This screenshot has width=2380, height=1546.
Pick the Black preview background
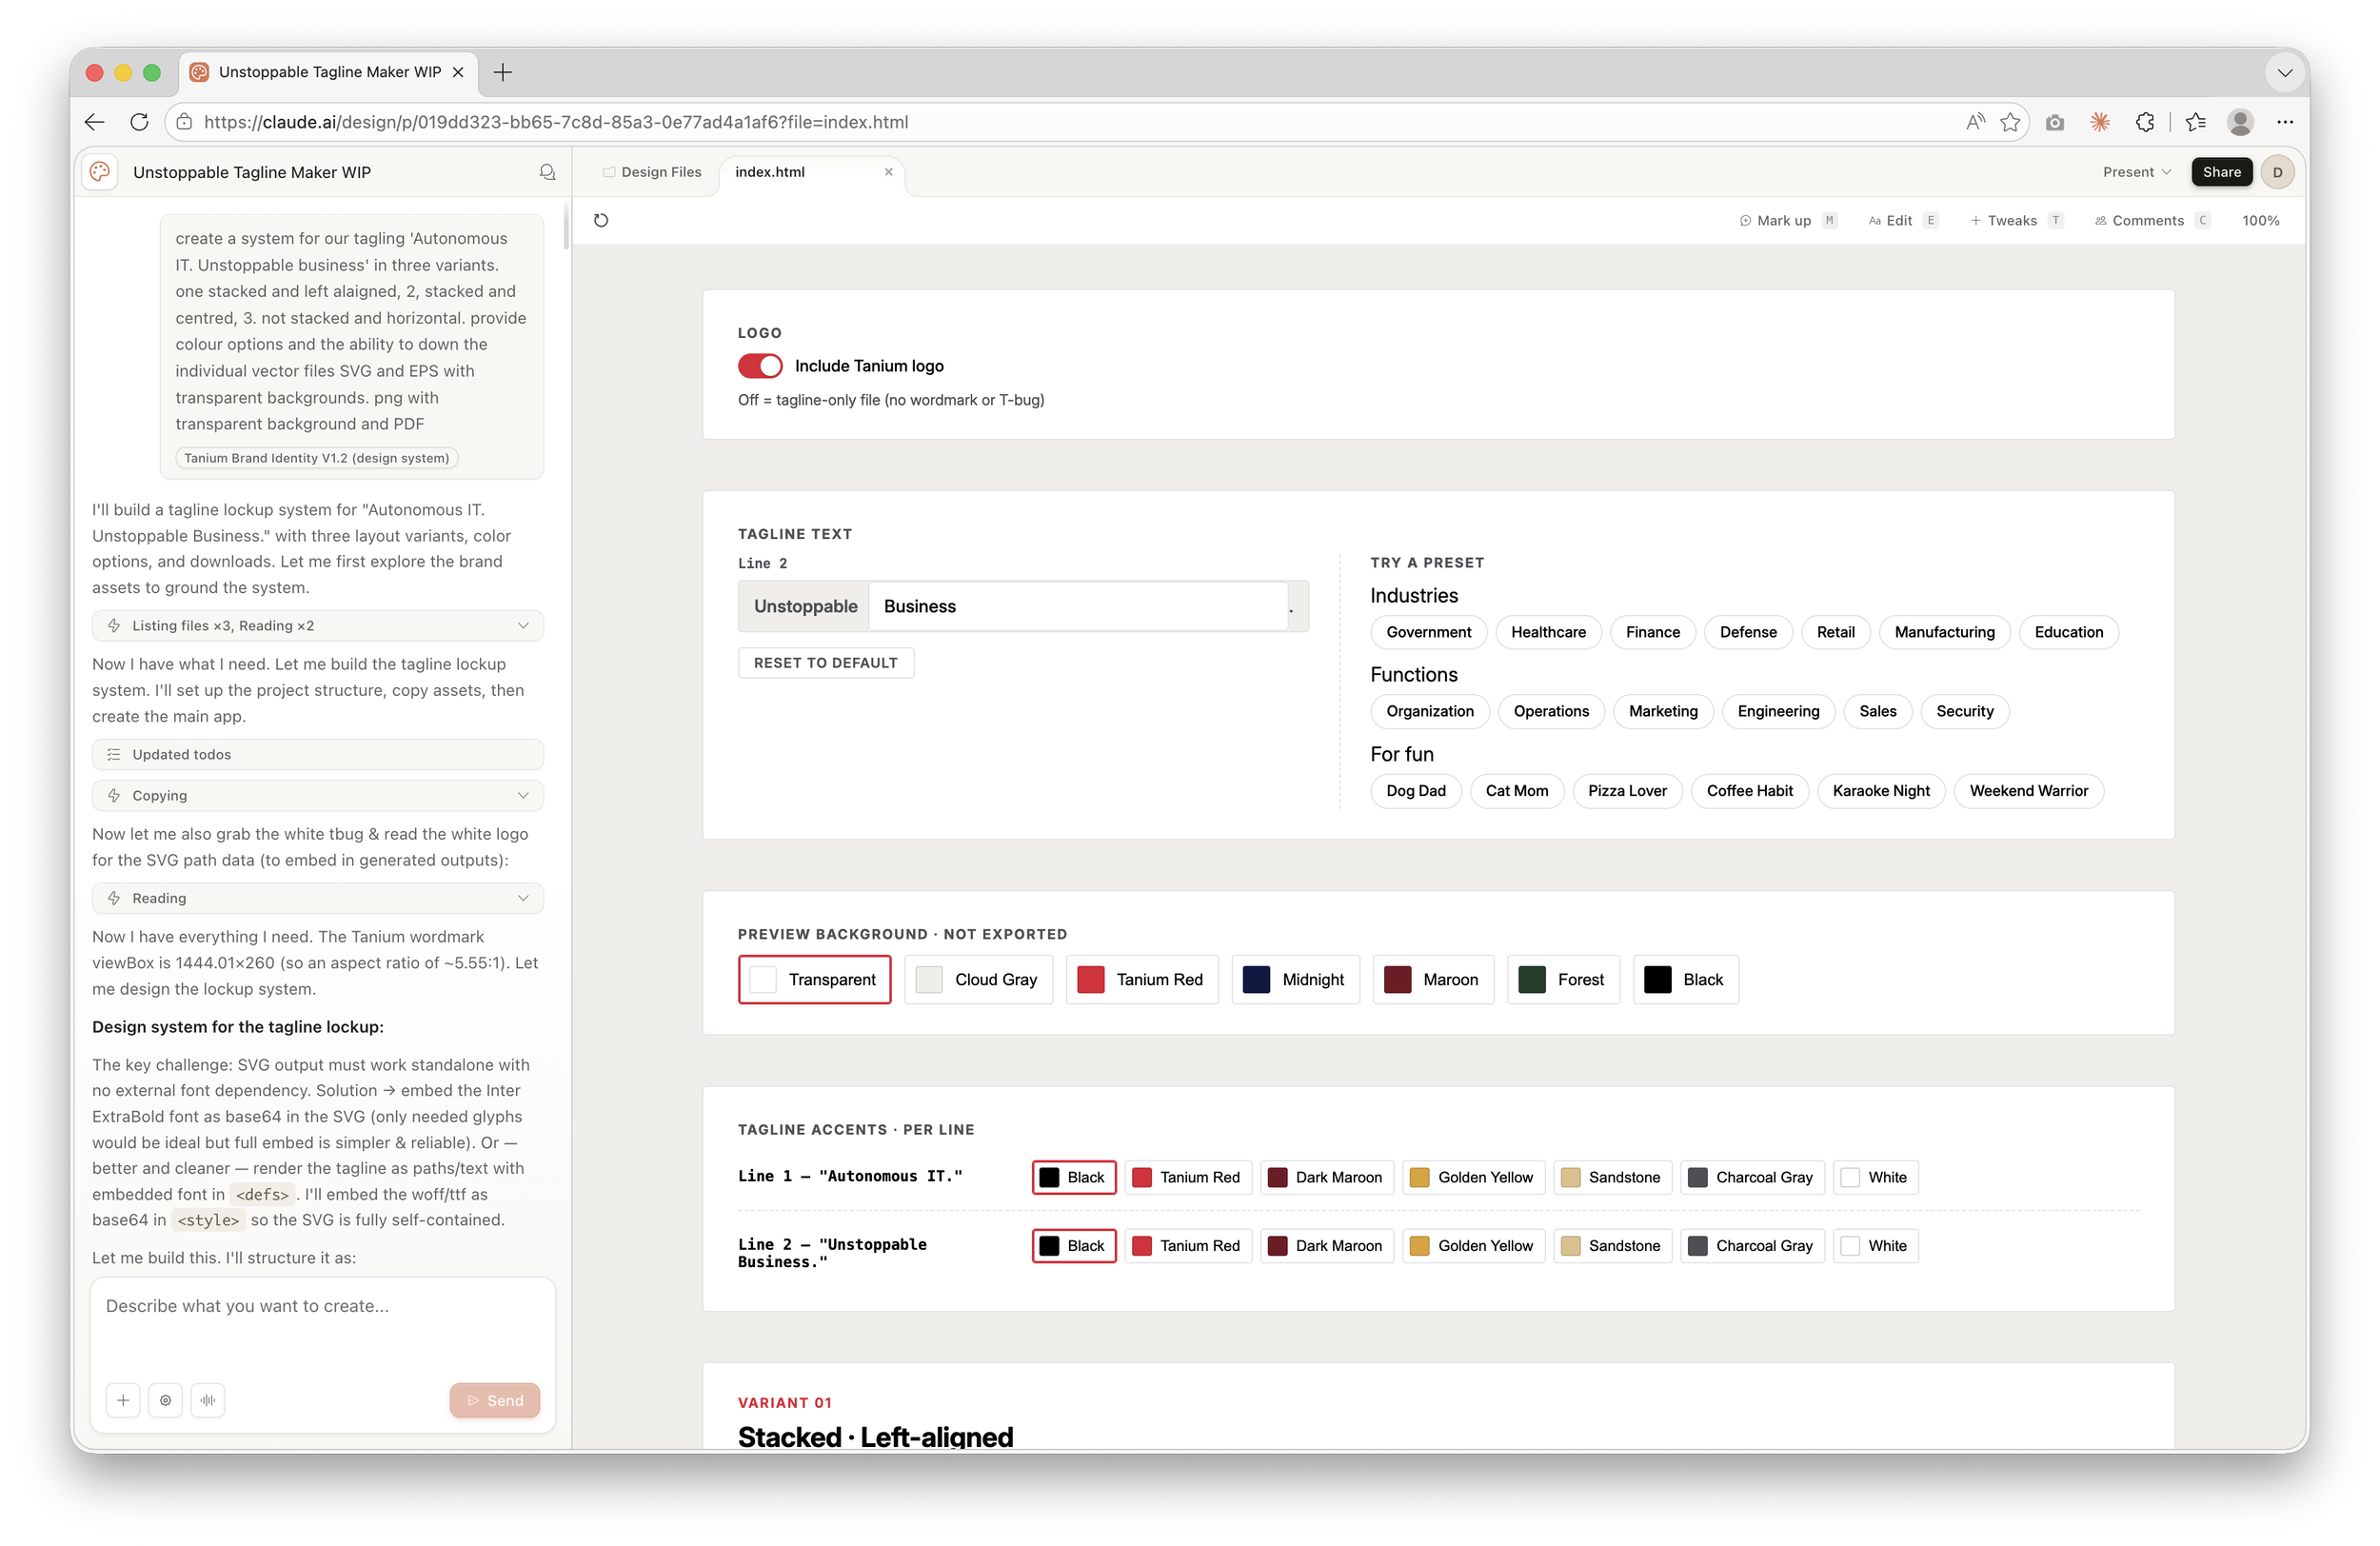click(x=1685, y=979)
